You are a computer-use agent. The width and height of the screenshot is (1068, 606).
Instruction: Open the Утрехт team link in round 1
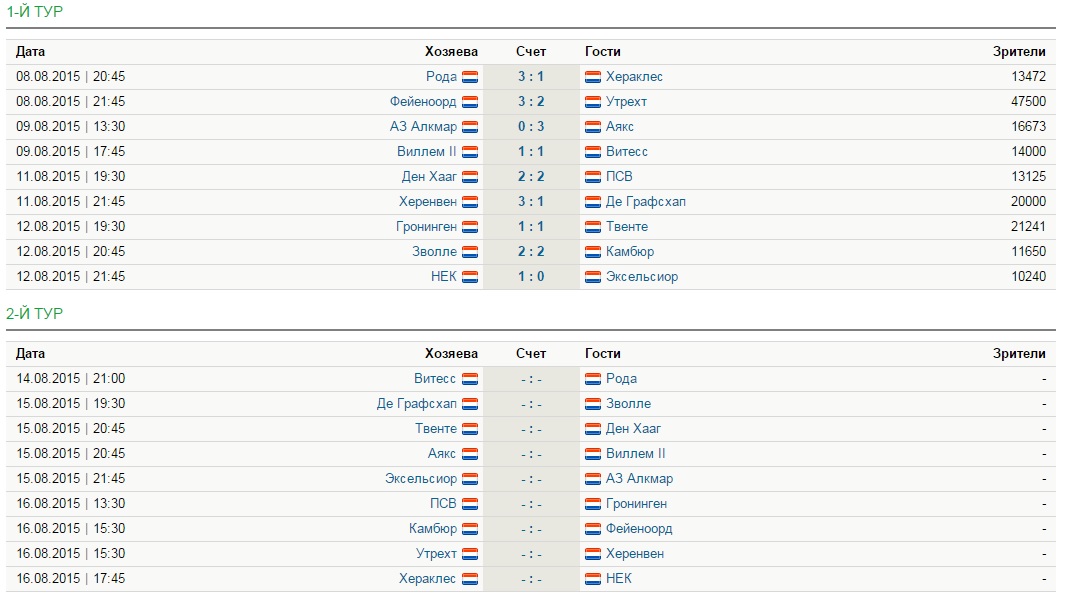tap(626, 102)
